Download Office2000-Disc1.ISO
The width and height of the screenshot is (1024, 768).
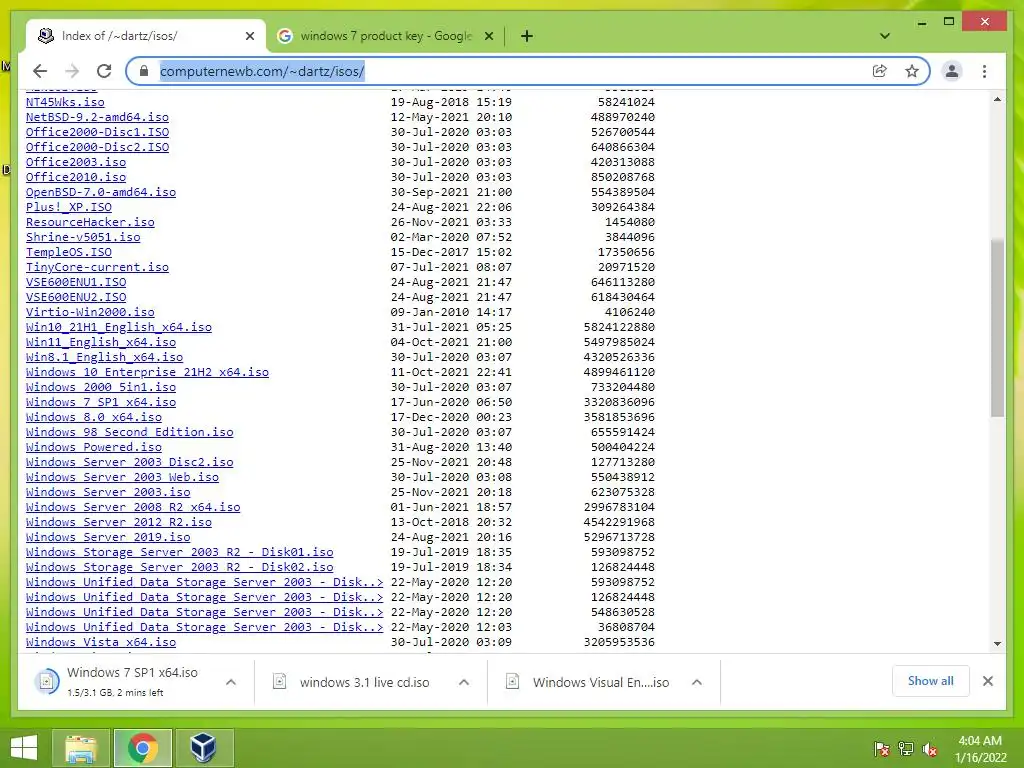97,132
